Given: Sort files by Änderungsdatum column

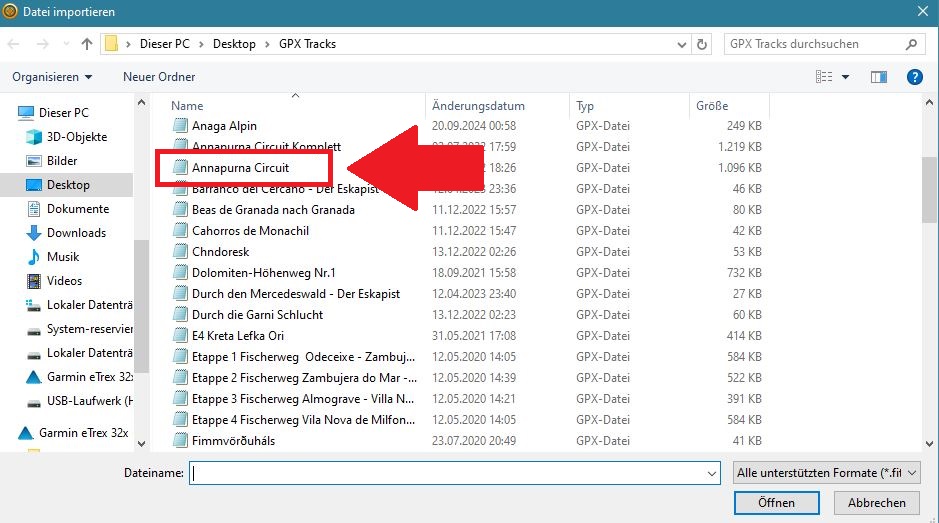Looking at the screenshot, I should [x=478, y=105].
